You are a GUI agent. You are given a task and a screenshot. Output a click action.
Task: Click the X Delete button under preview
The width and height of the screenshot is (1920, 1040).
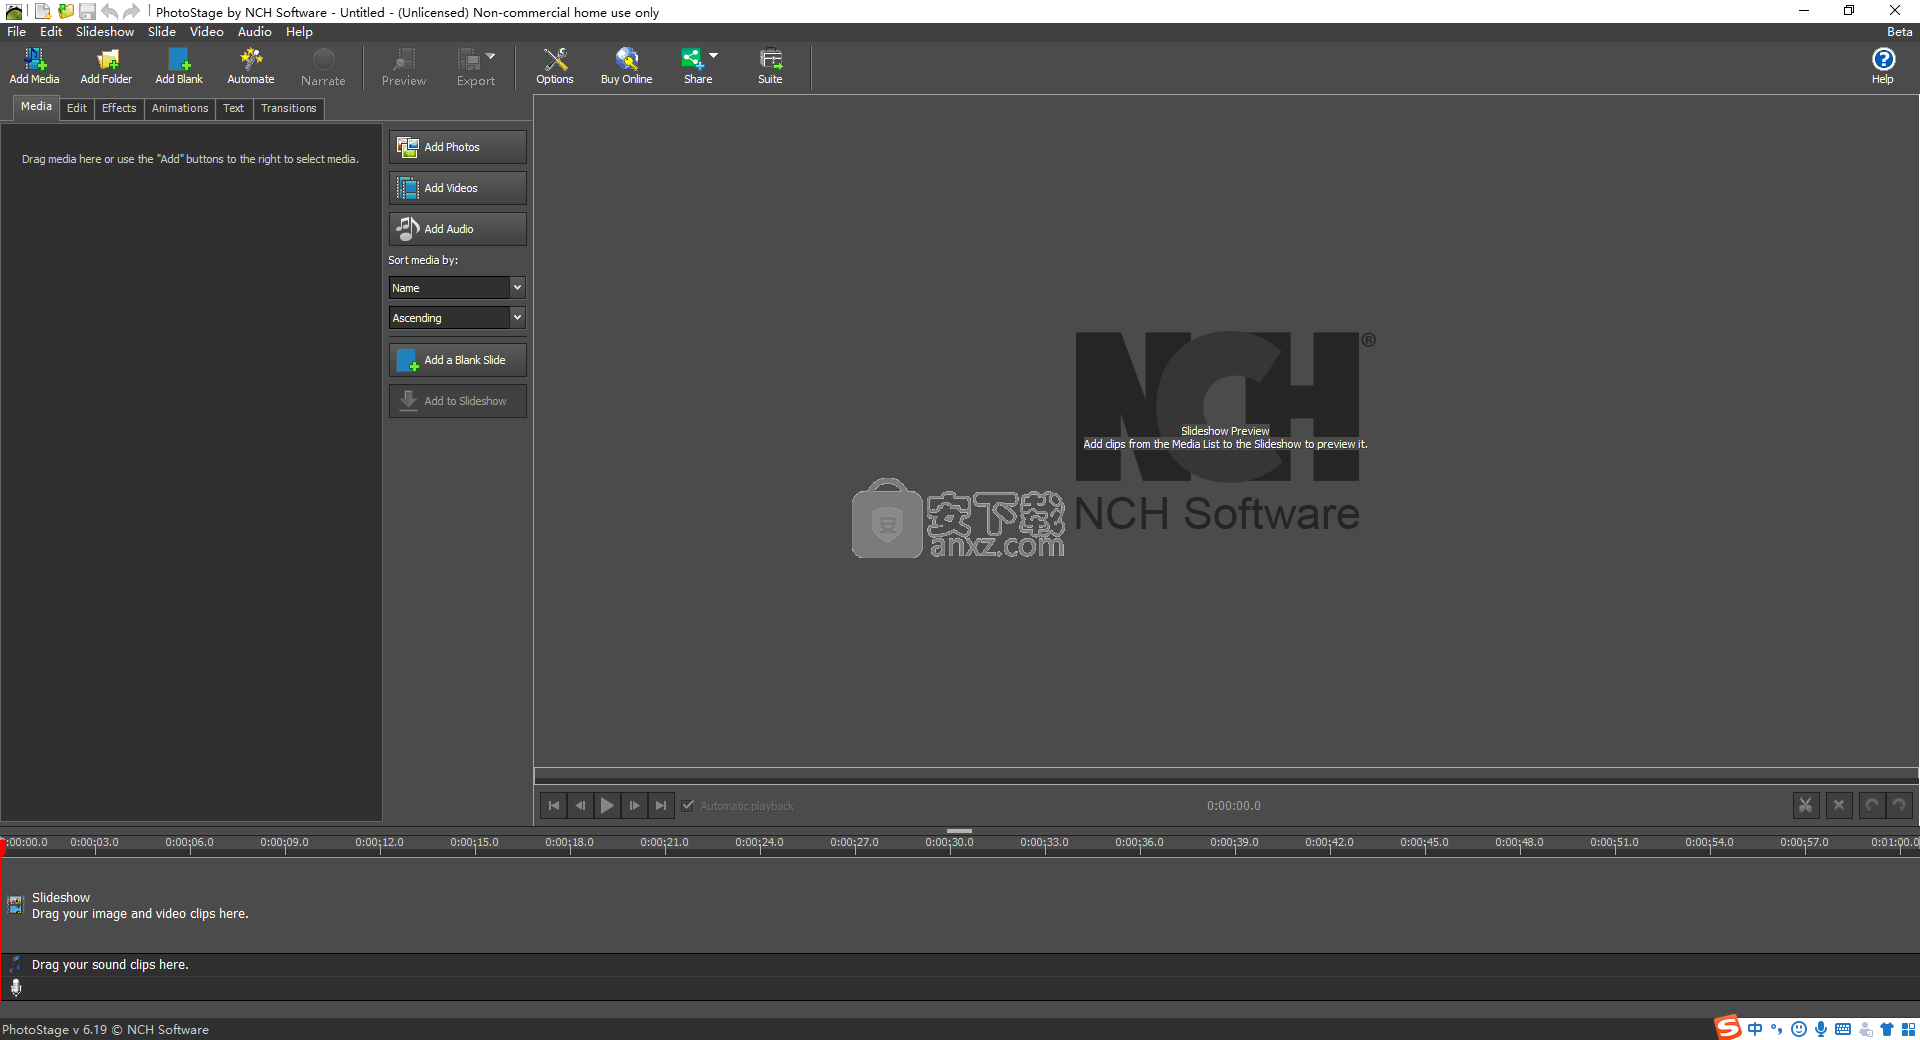click(1839, 805)
